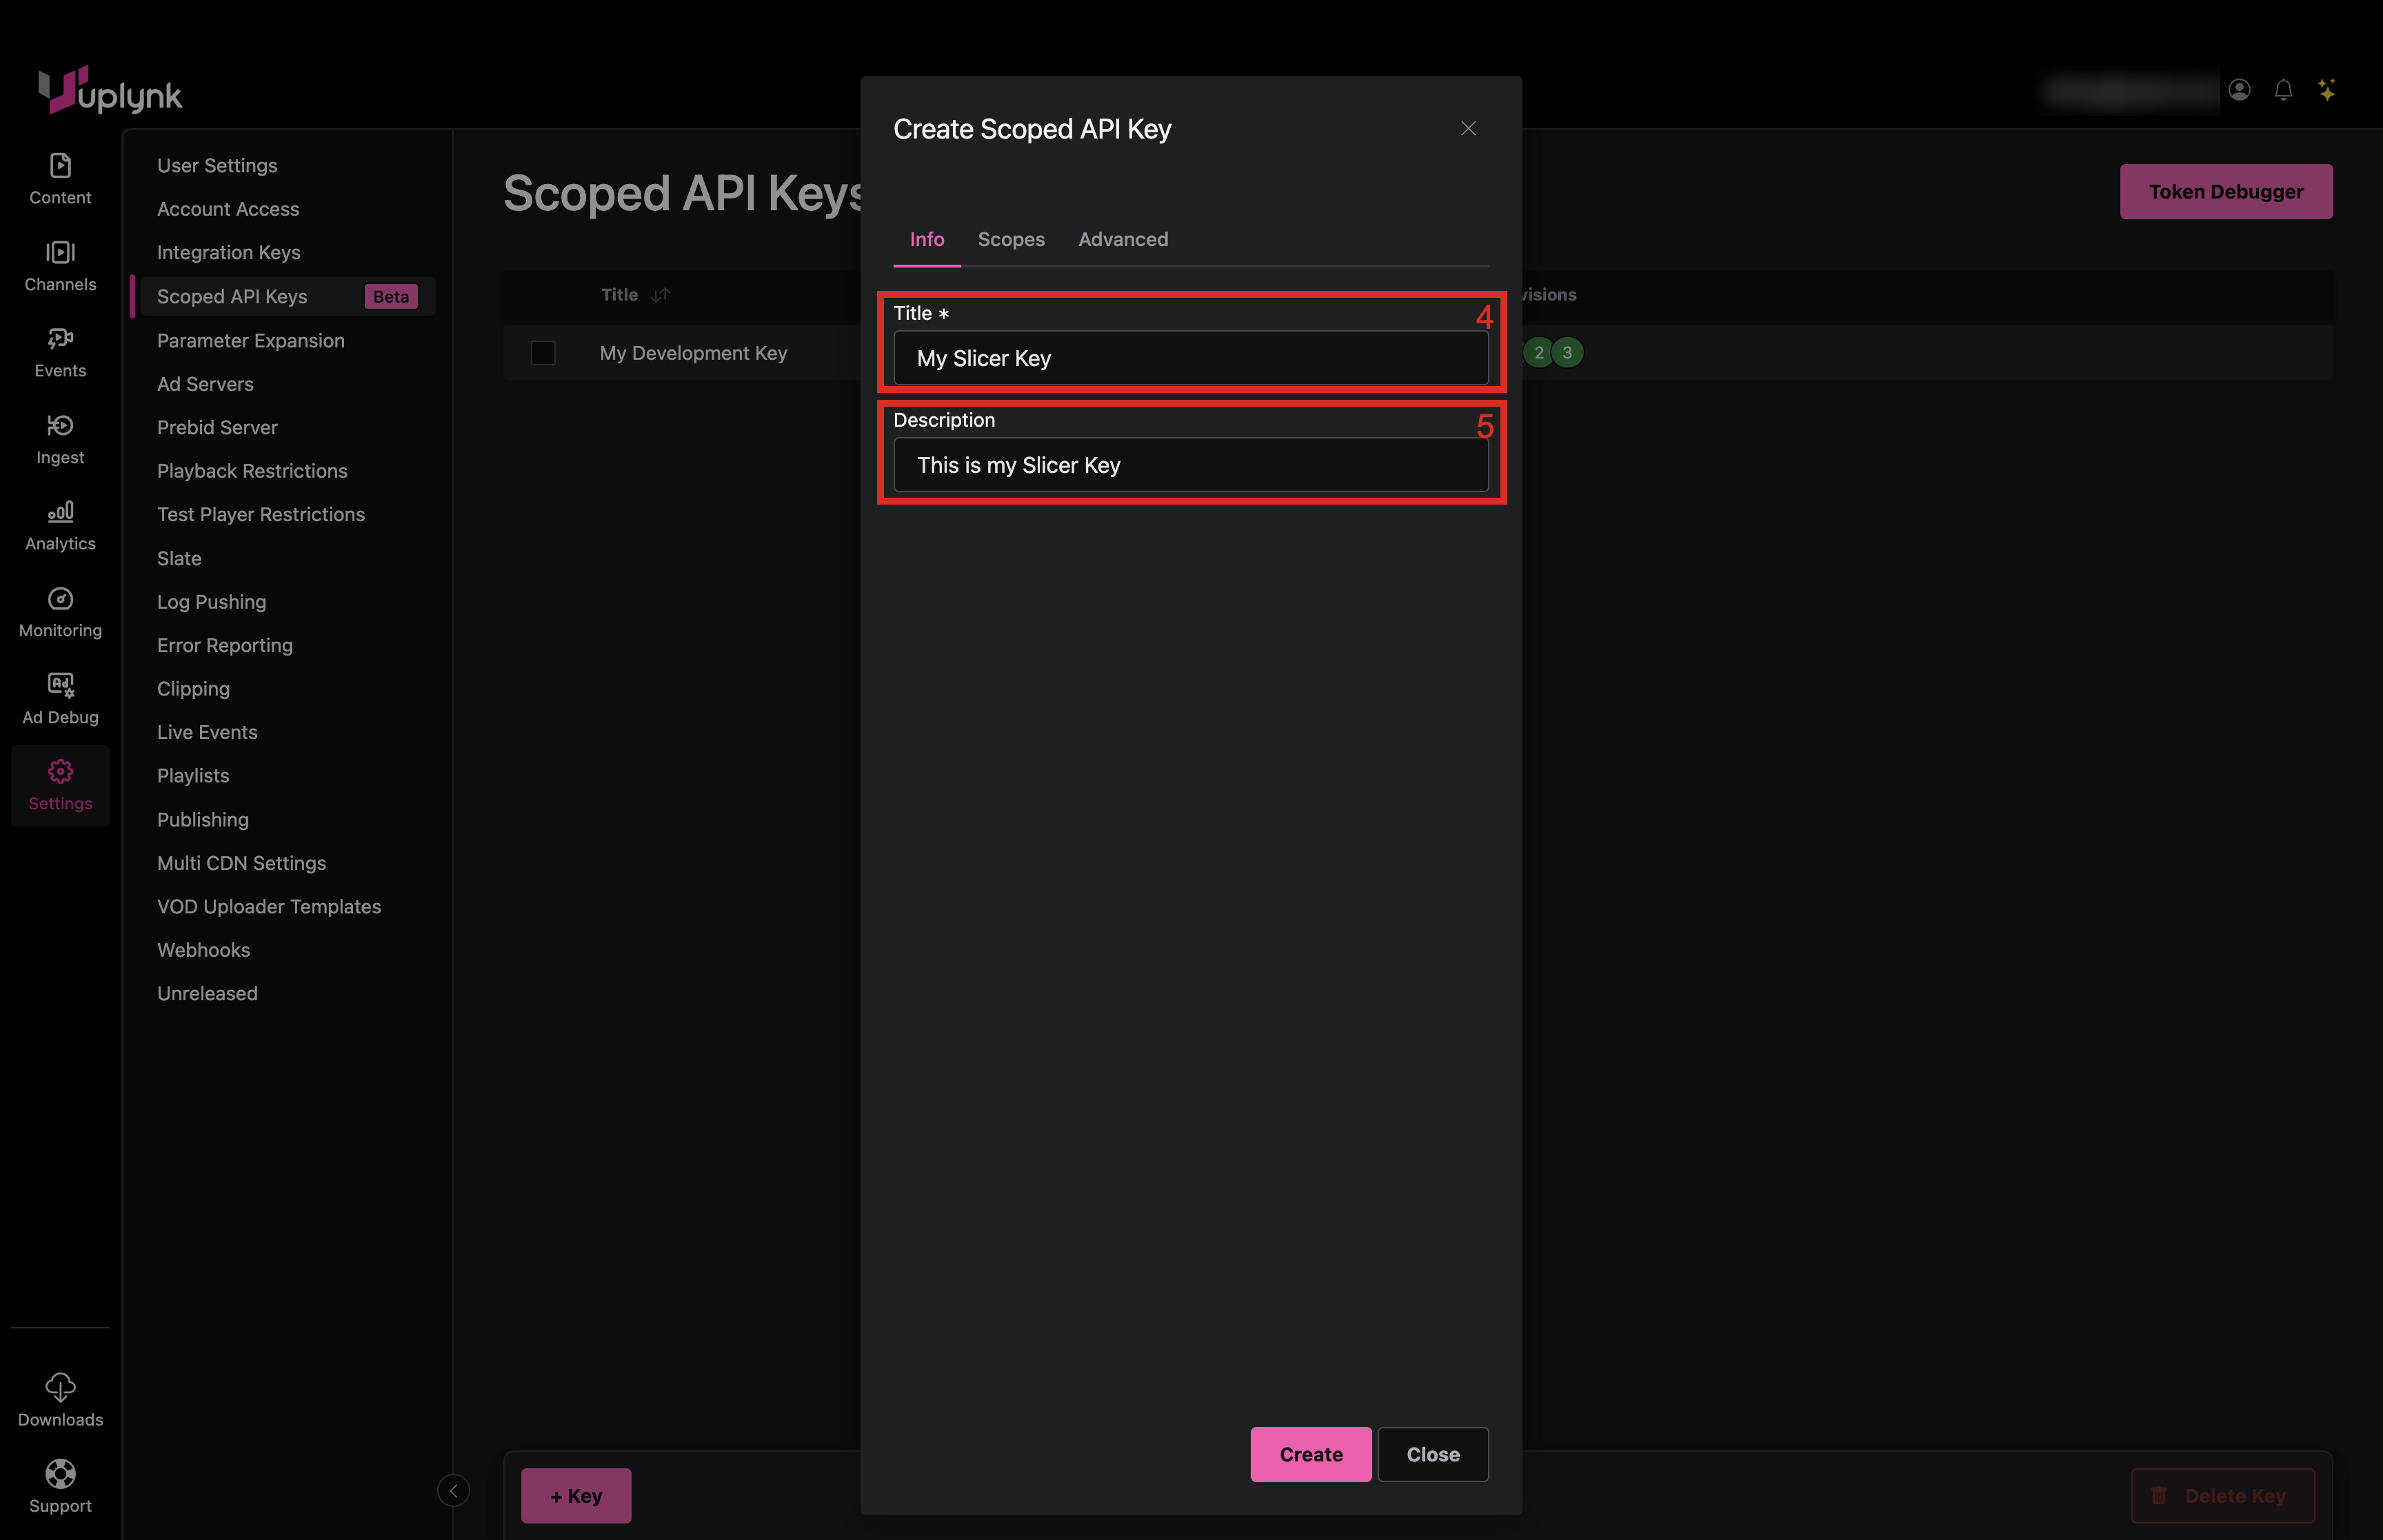This screenshot has height=1540, width=2383.
Task: Open the Events section icon
Action: [60, 339]
